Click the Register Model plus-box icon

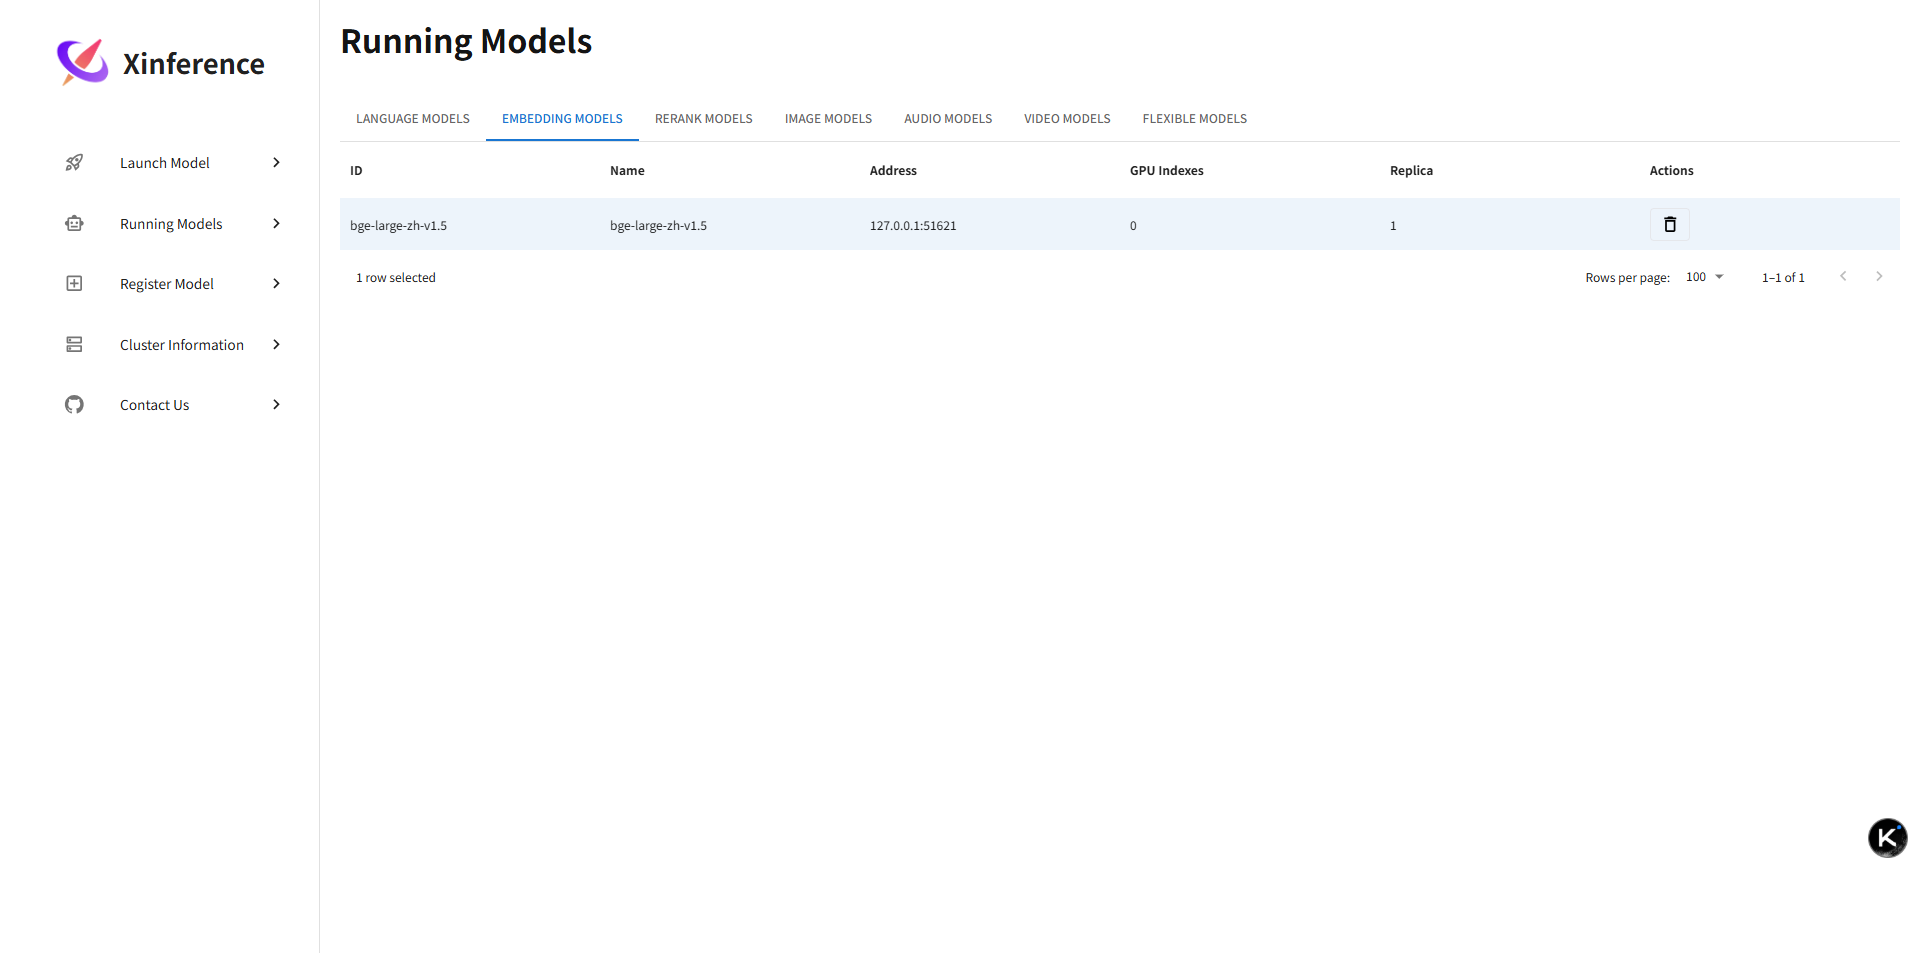tap(74, 284)
